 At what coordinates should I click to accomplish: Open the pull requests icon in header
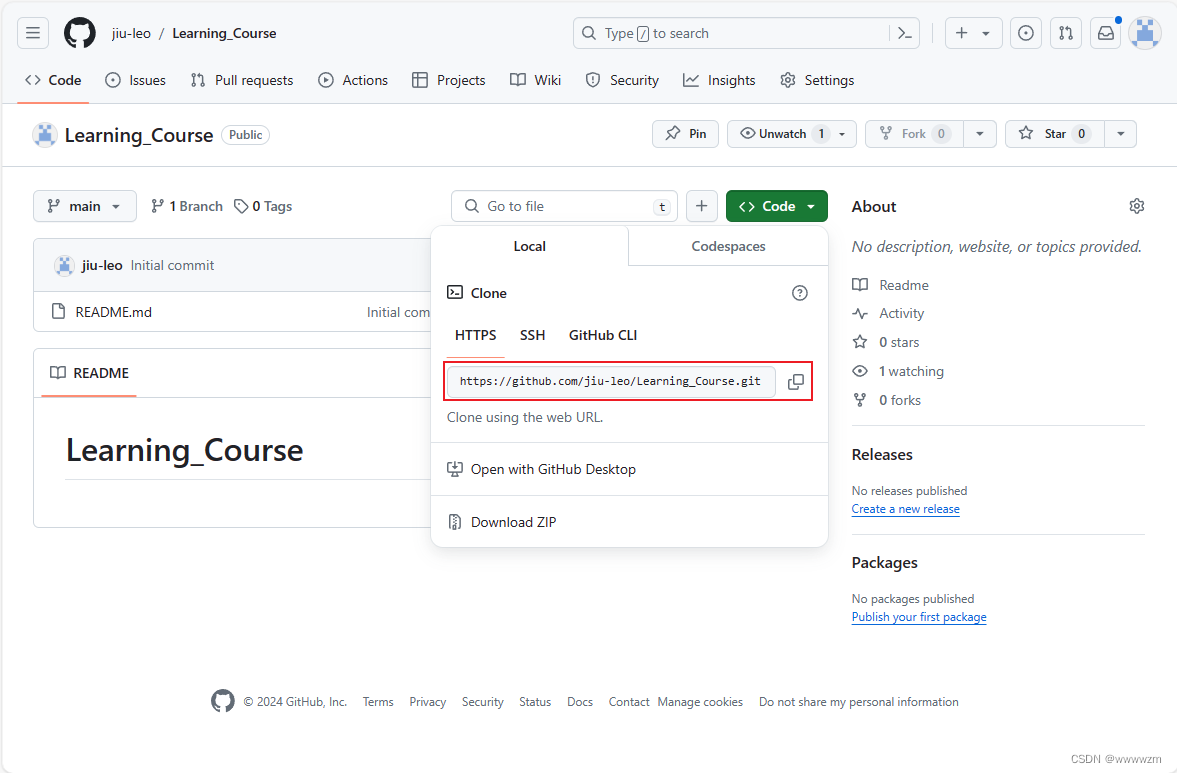(1066, 33)
